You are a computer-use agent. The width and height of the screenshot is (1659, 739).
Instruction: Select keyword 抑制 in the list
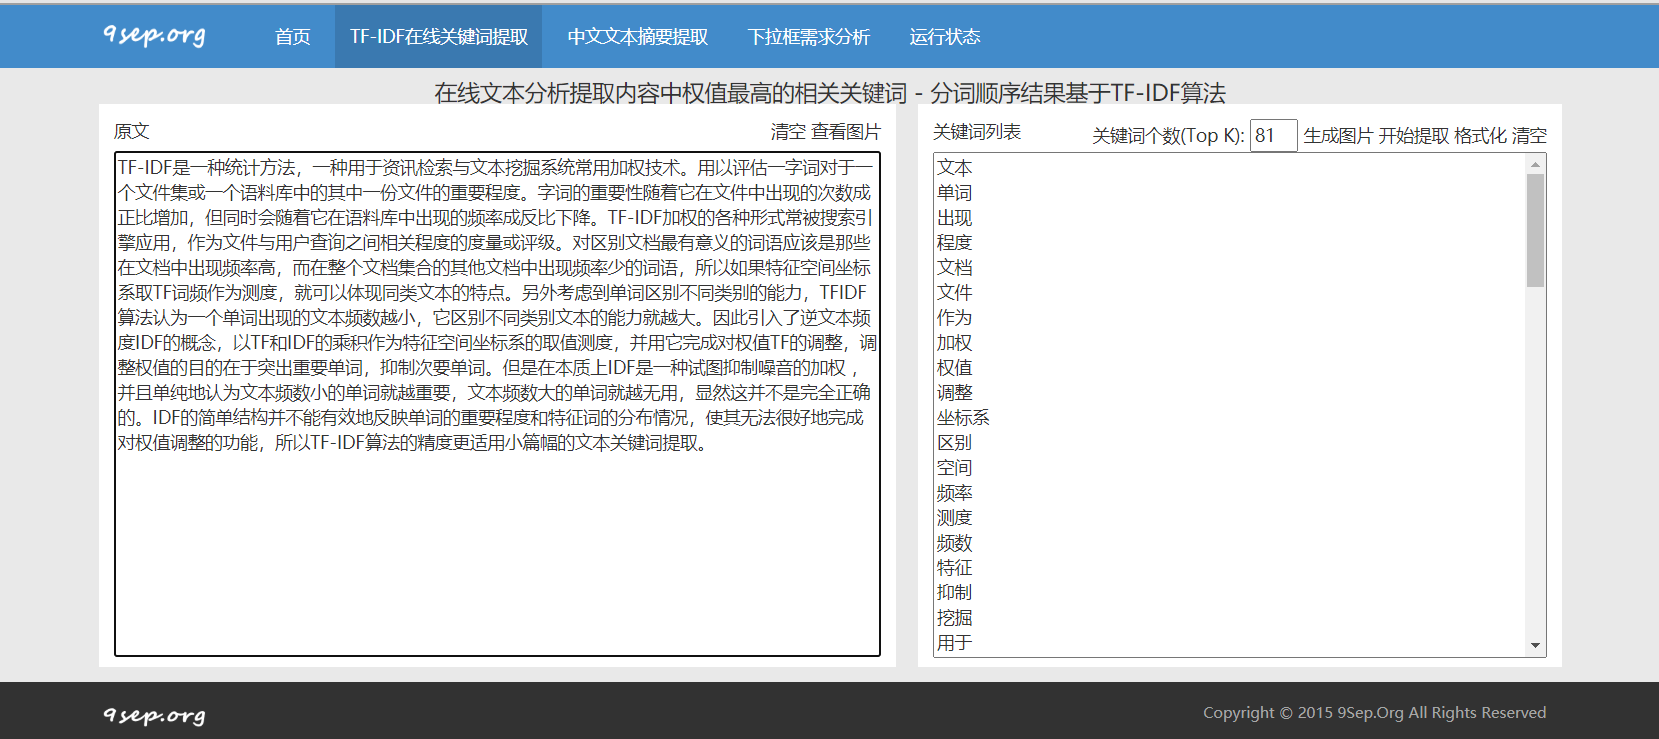(954, 593)
